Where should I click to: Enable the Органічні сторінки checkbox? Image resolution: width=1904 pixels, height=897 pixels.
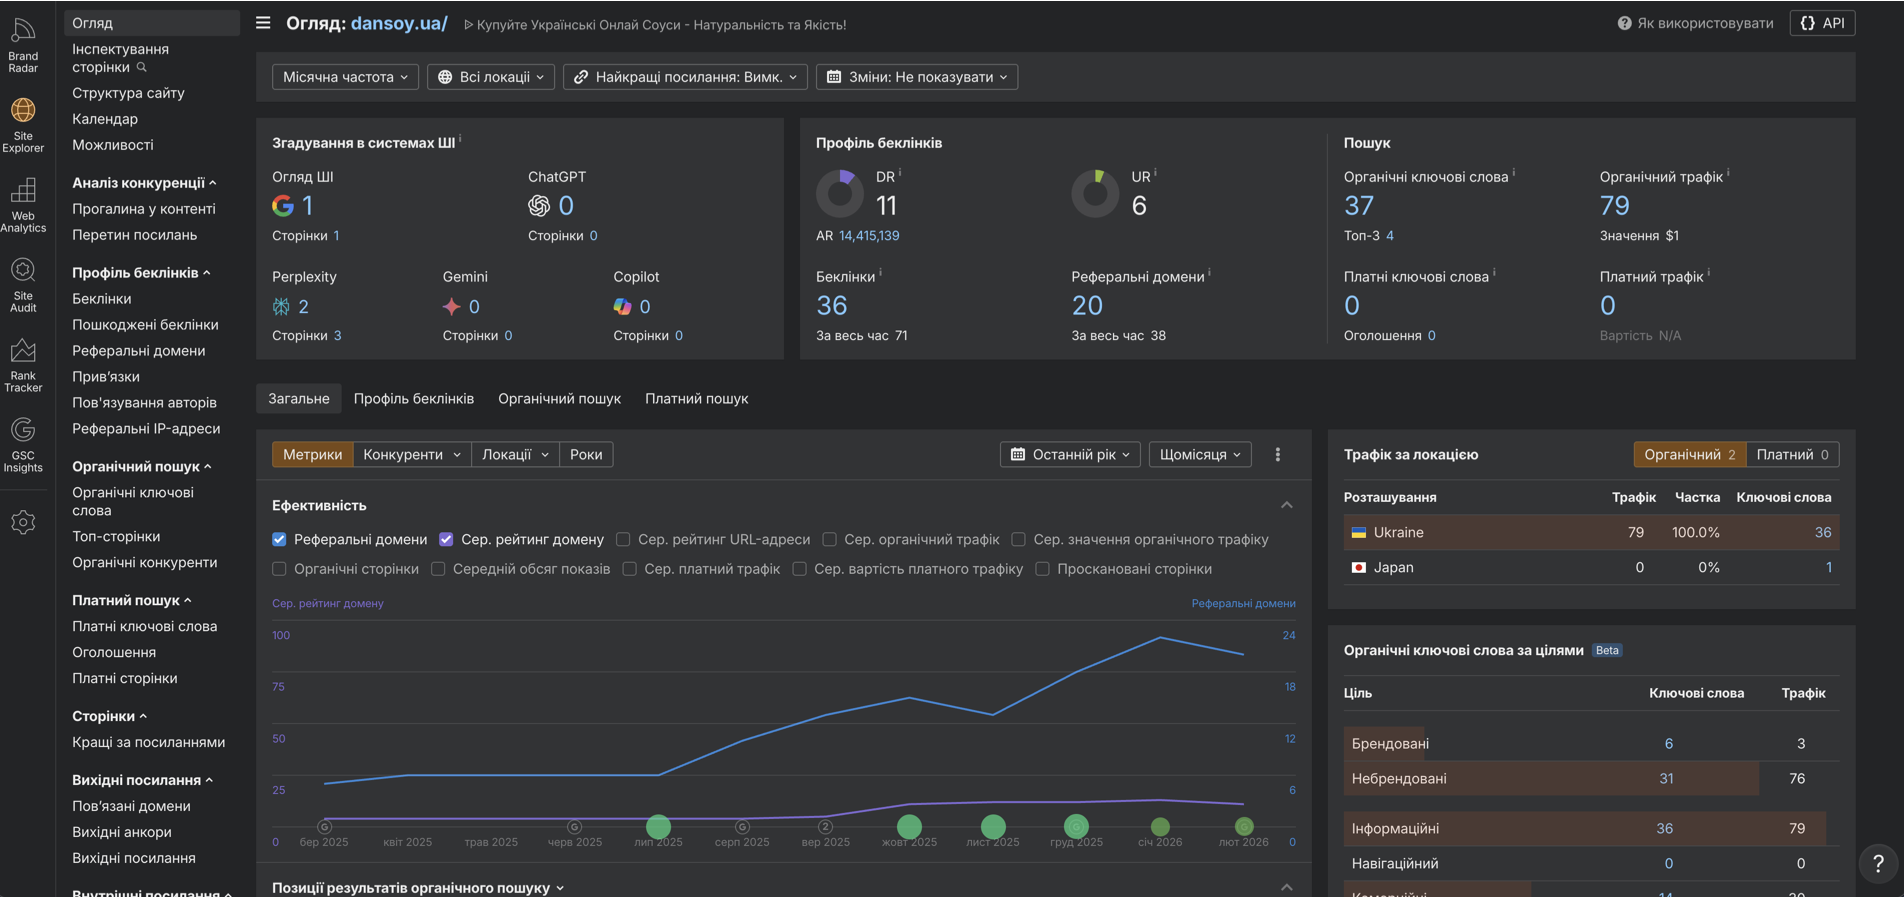point(280,569)
